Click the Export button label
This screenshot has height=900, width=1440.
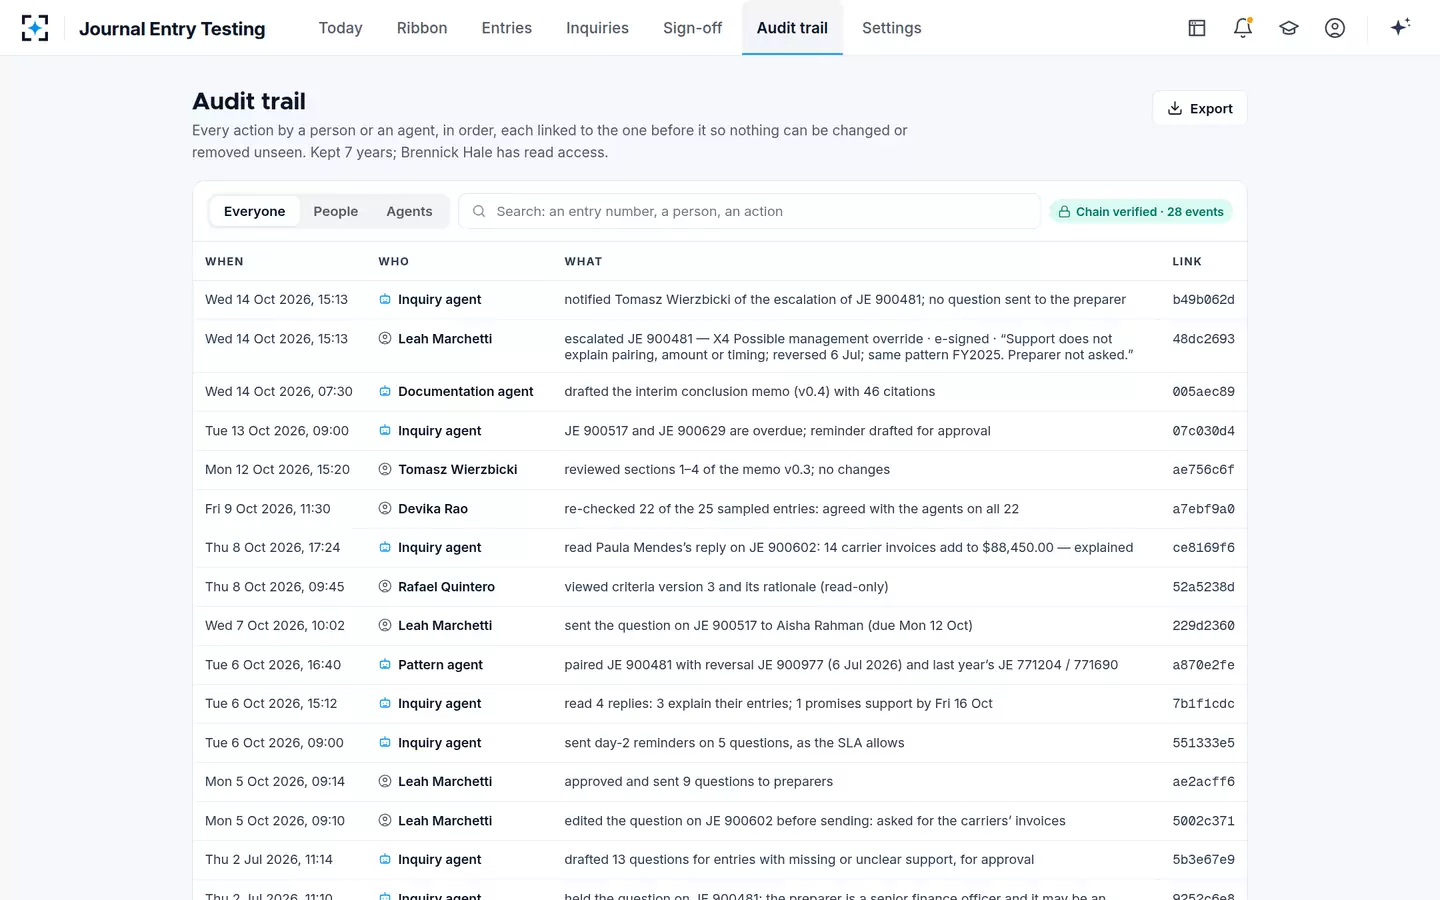click(1211, 109)
